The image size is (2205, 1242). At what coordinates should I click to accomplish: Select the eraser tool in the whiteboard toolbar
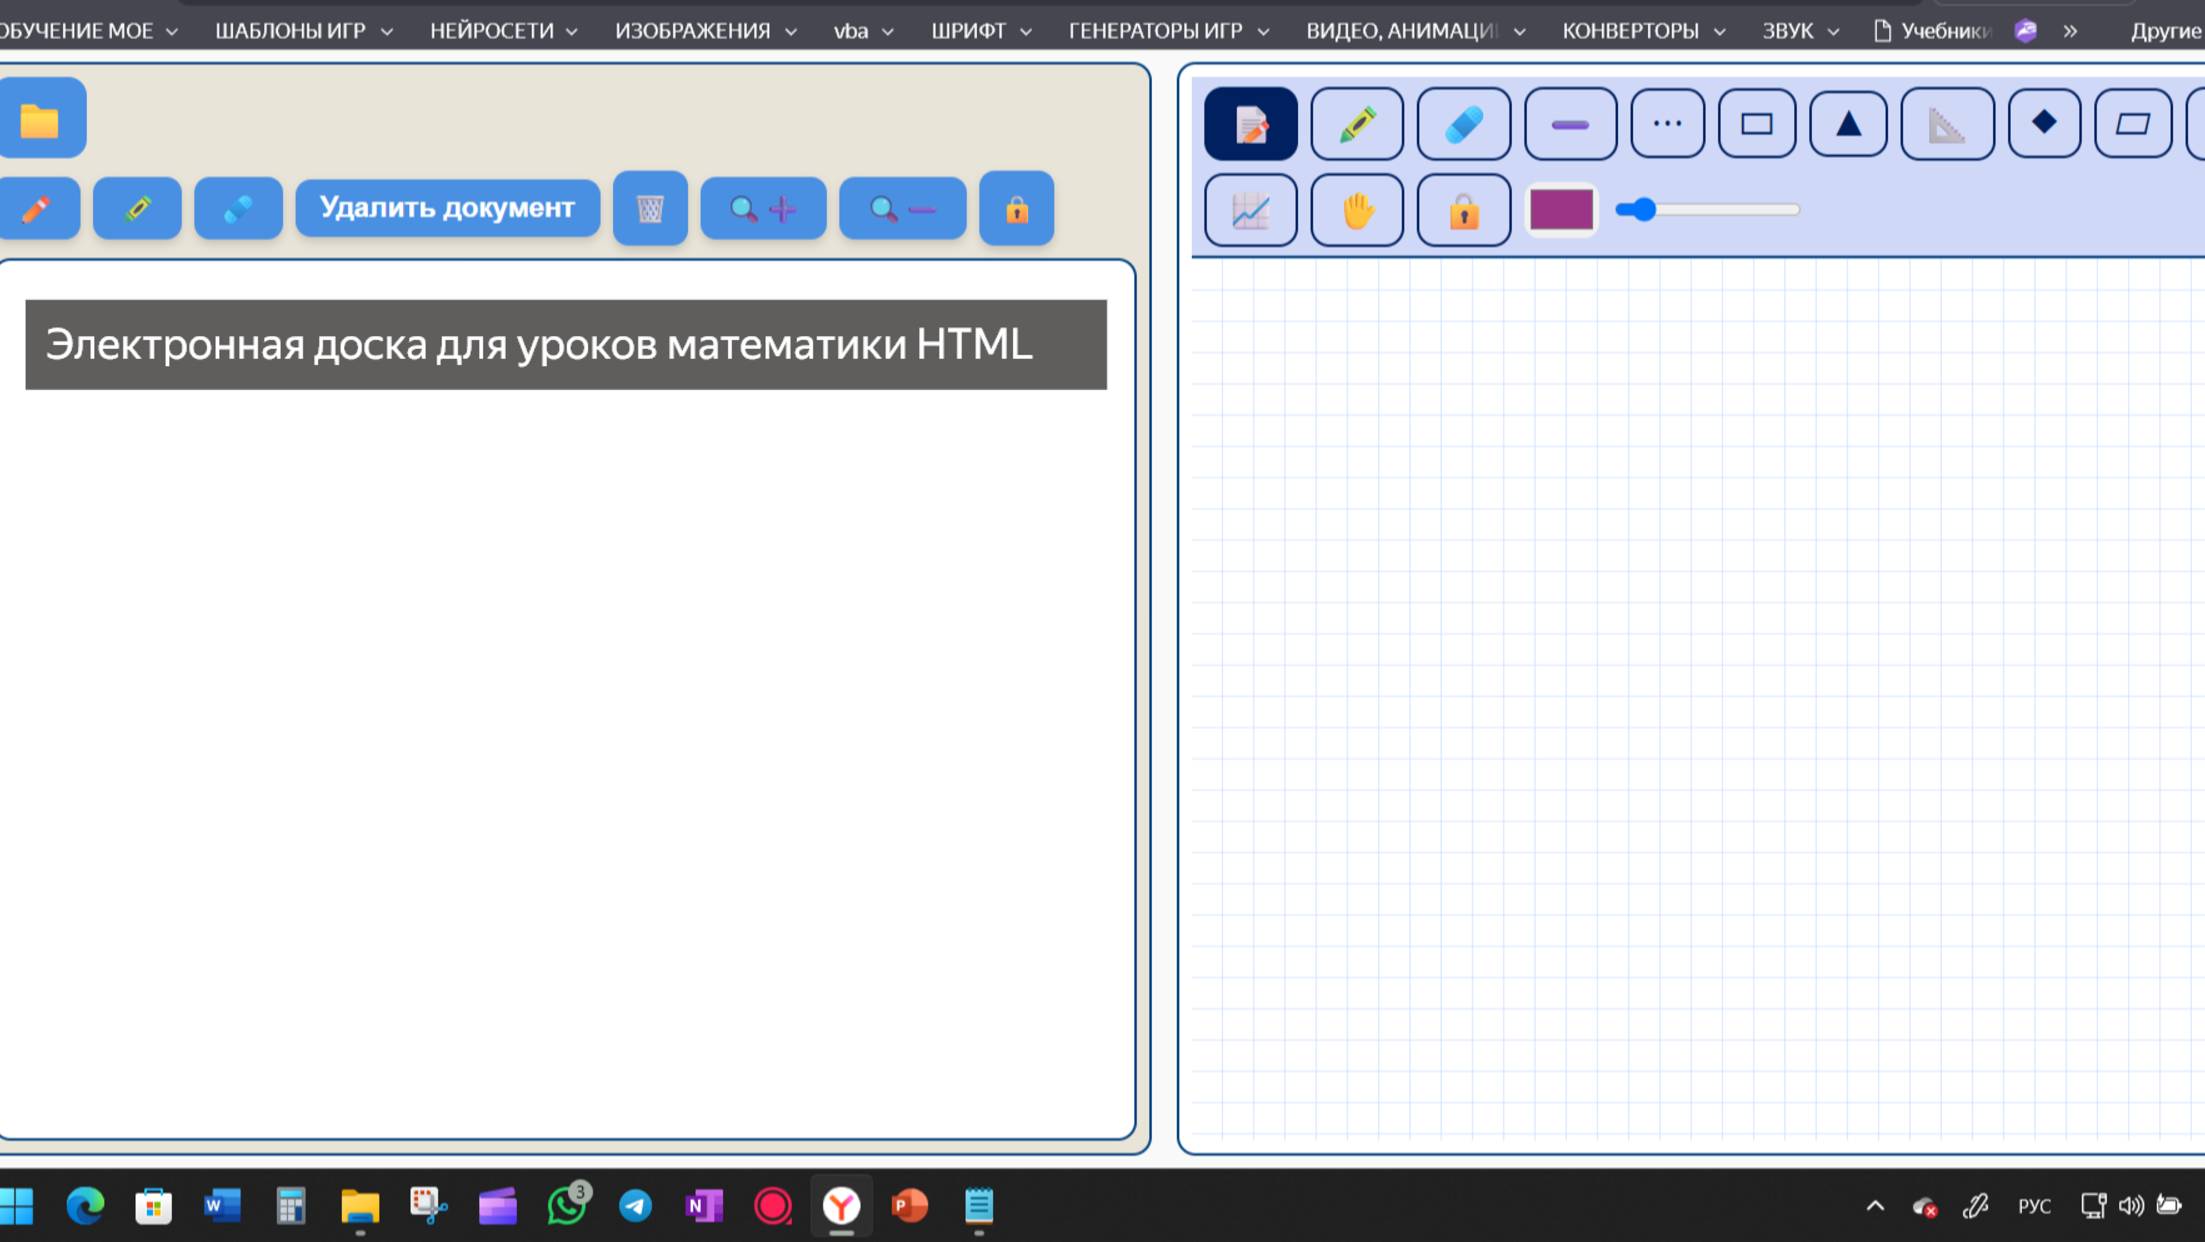click(x=1463, y=124)
